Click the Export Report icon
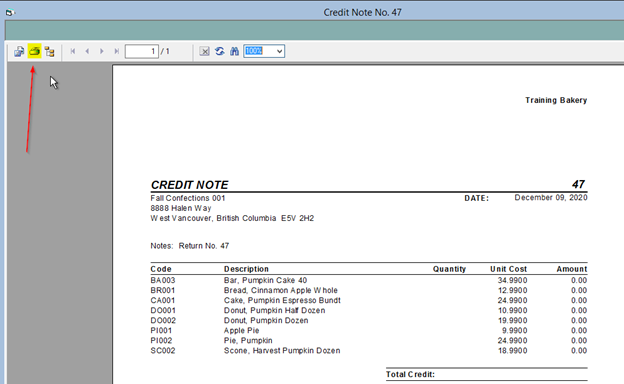 [x=19, y=51]
